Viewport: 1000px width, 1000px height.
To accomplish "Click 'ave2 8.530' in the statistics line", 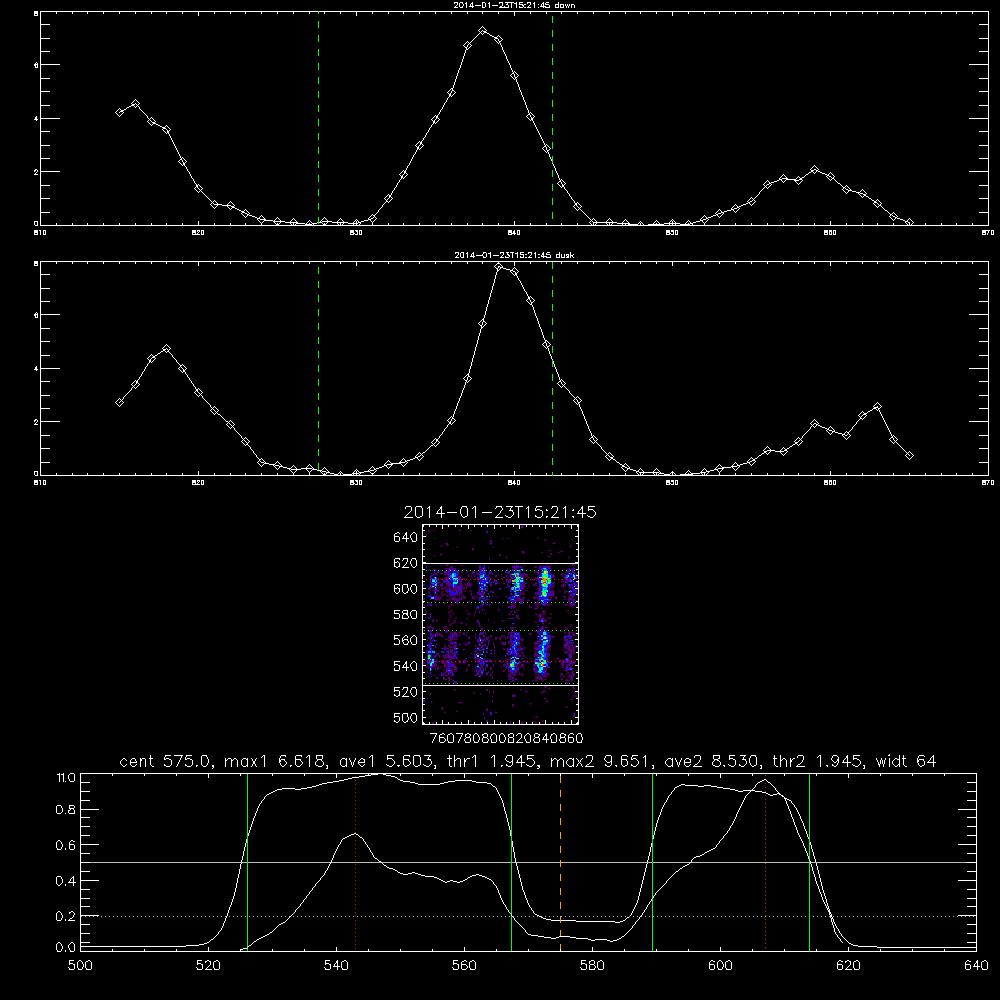I will [x=711, y=761].
